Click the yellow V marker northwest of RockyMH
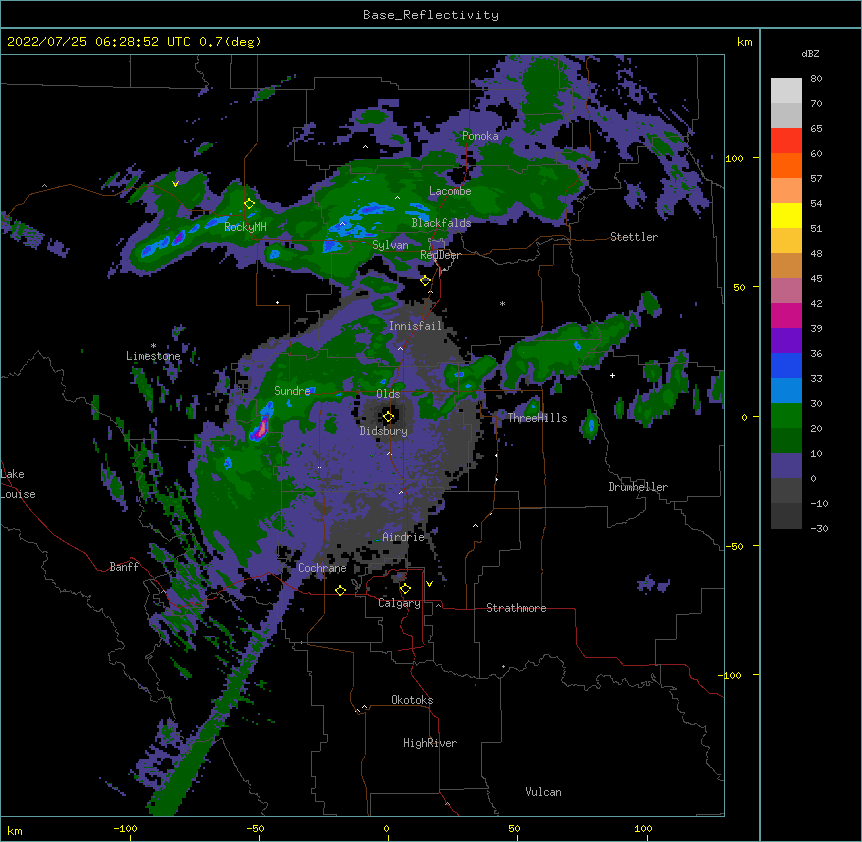The height and width of the screenshot is (842, 862). click(175, 184)
